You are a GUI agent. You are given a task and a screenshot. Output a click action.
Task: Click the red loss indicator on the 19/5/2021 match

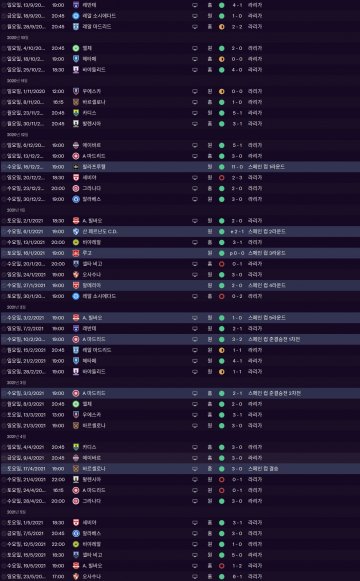[221, 566]
